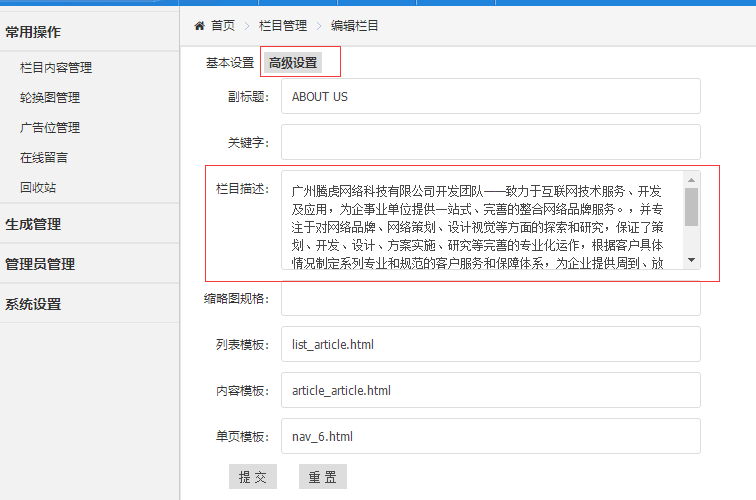View 在线留言 in the sidebar
The height and width of the screenshot is (500, 756).
click(44, 158)
